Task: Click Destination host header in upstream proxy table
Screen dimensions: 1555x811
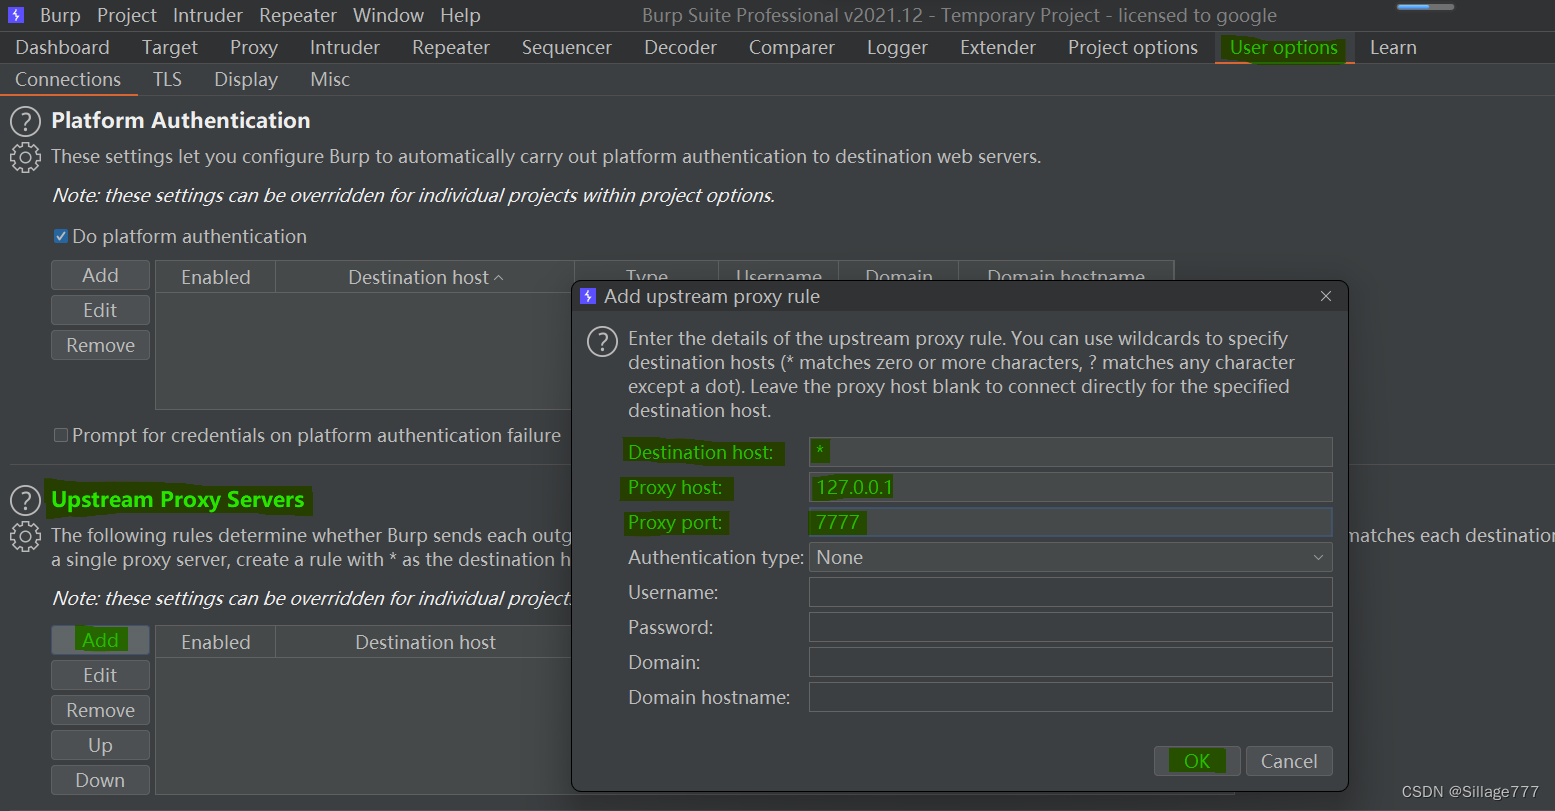Action: click(x=425, y=642)
